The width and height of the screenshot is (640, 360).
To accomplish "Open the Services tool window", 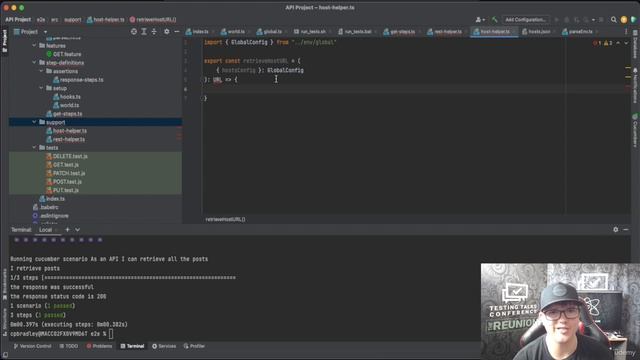I will pos(164,346).
